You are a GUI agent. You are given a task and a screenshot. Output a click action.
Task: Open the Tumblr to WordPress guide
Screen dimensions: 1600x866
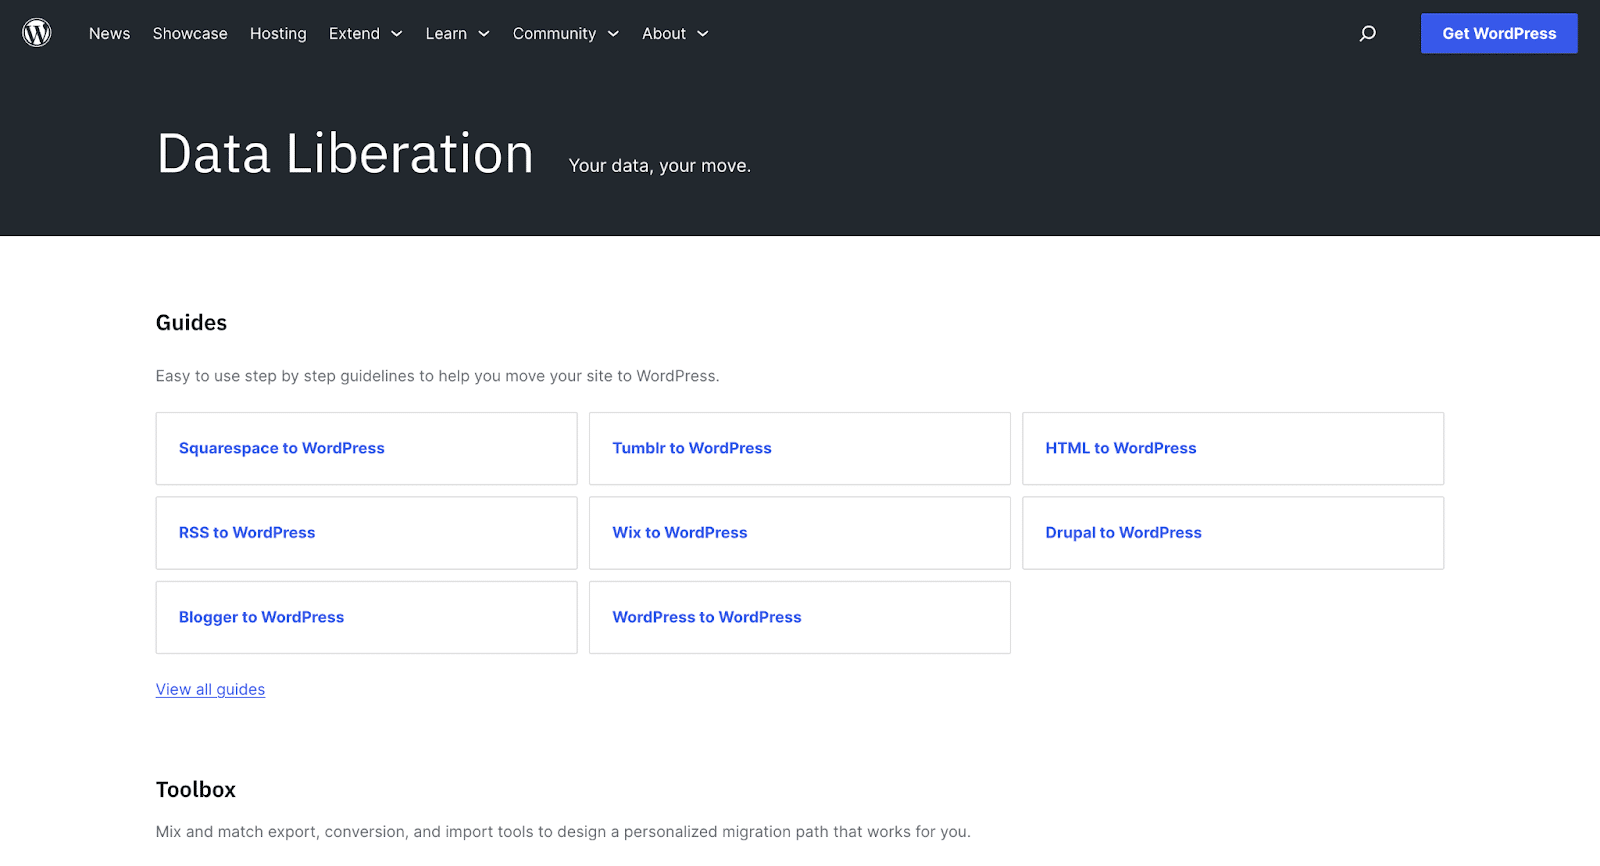799,448
